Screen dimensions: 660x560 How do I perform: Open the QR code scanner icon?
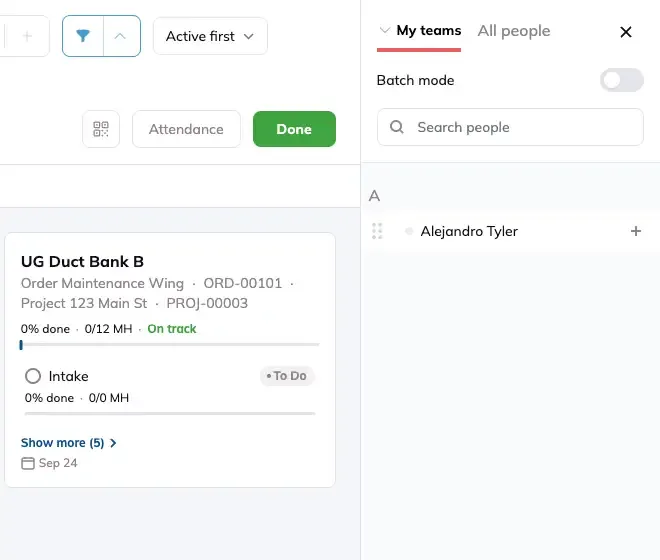point(101,129)
